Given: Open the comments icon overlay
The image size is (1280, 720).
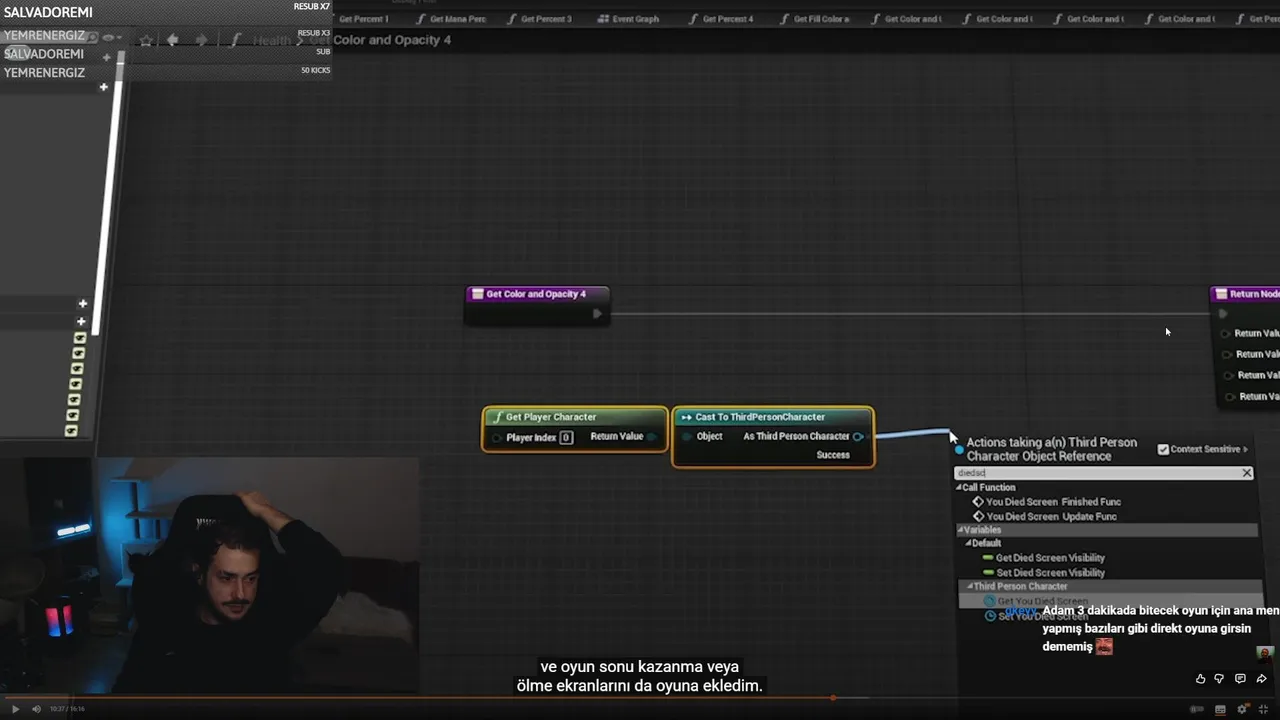Looking at the screenshot, I should point(1240,679).
